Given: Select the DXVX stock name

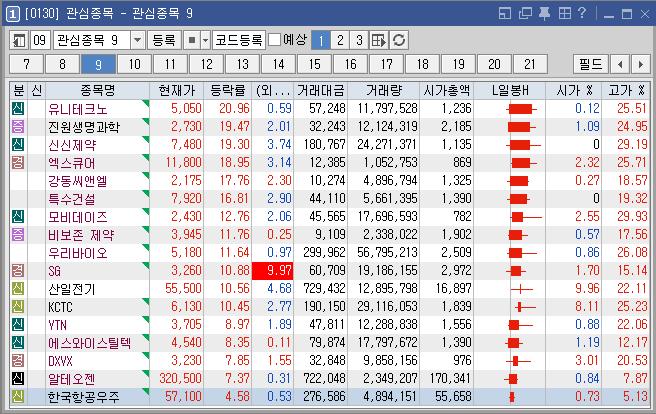Looking at the screenshot, I should pos(60,361).
